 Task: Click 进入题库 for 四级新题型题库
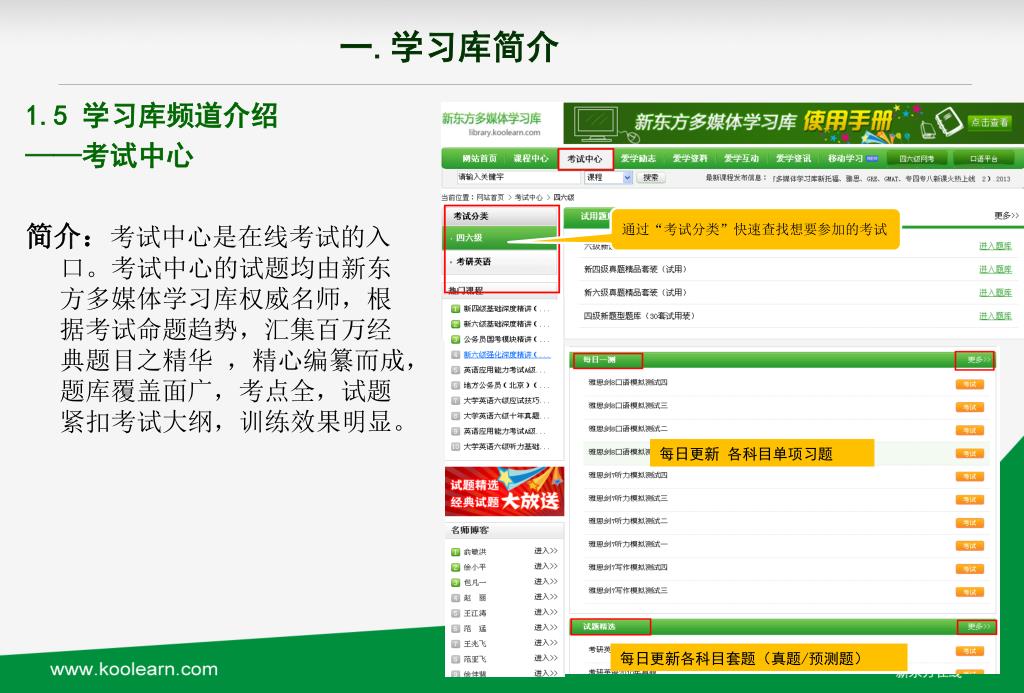(x=995, y=316)
